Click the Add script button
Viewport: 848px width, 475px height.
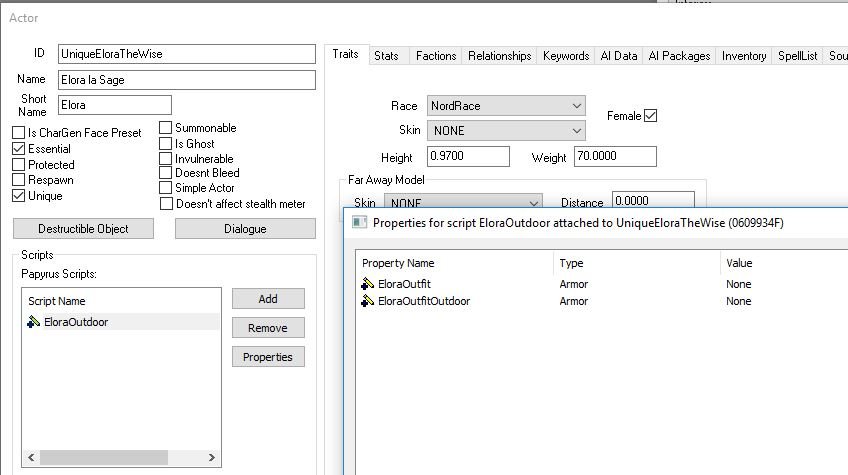(x=268, y=299)
